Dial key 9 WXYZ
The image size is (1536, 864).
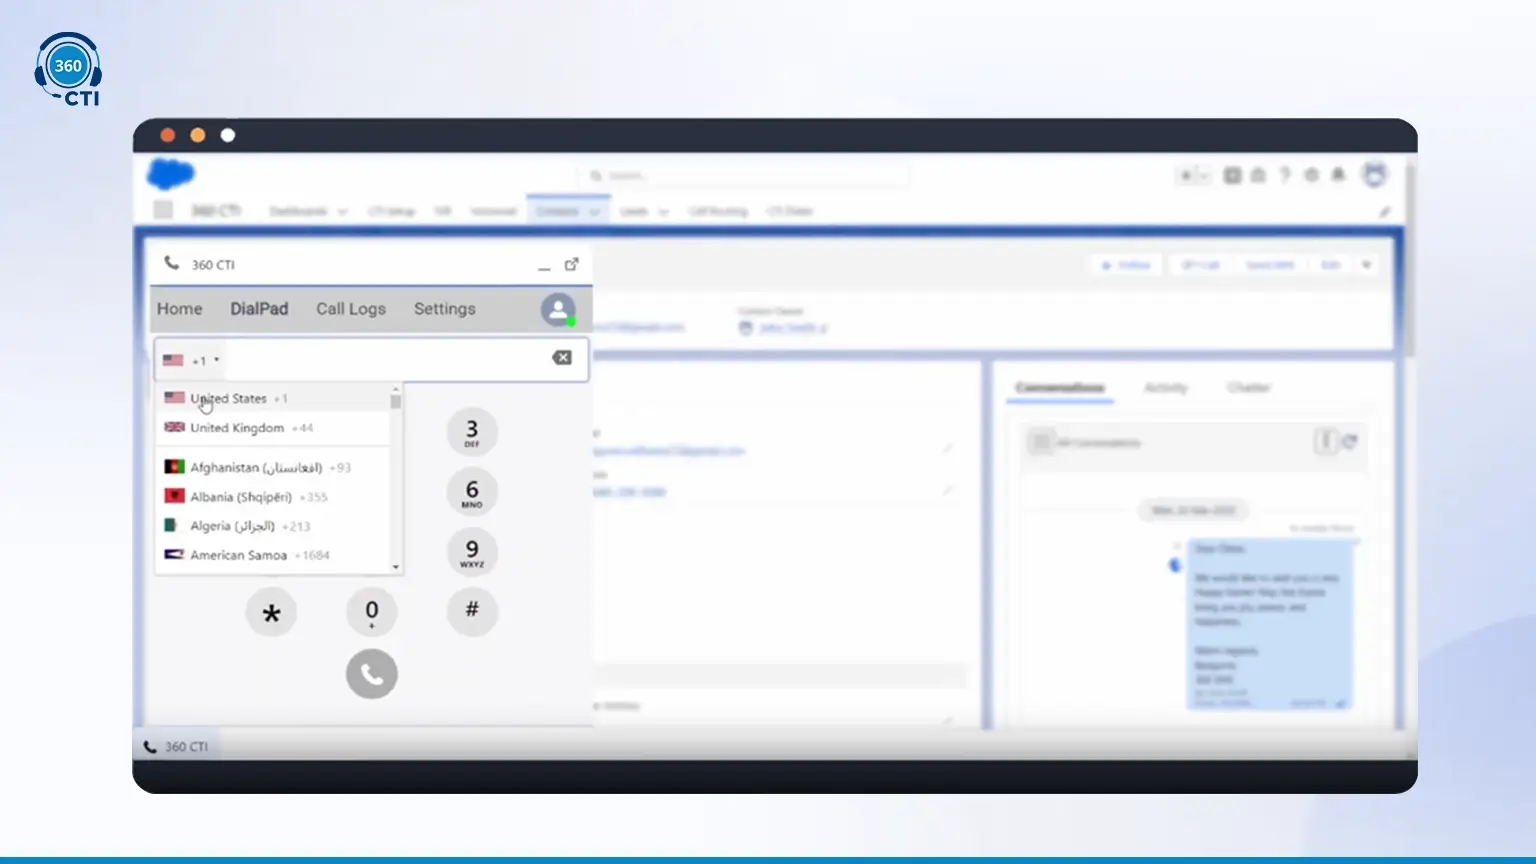(x=472, y=551)
